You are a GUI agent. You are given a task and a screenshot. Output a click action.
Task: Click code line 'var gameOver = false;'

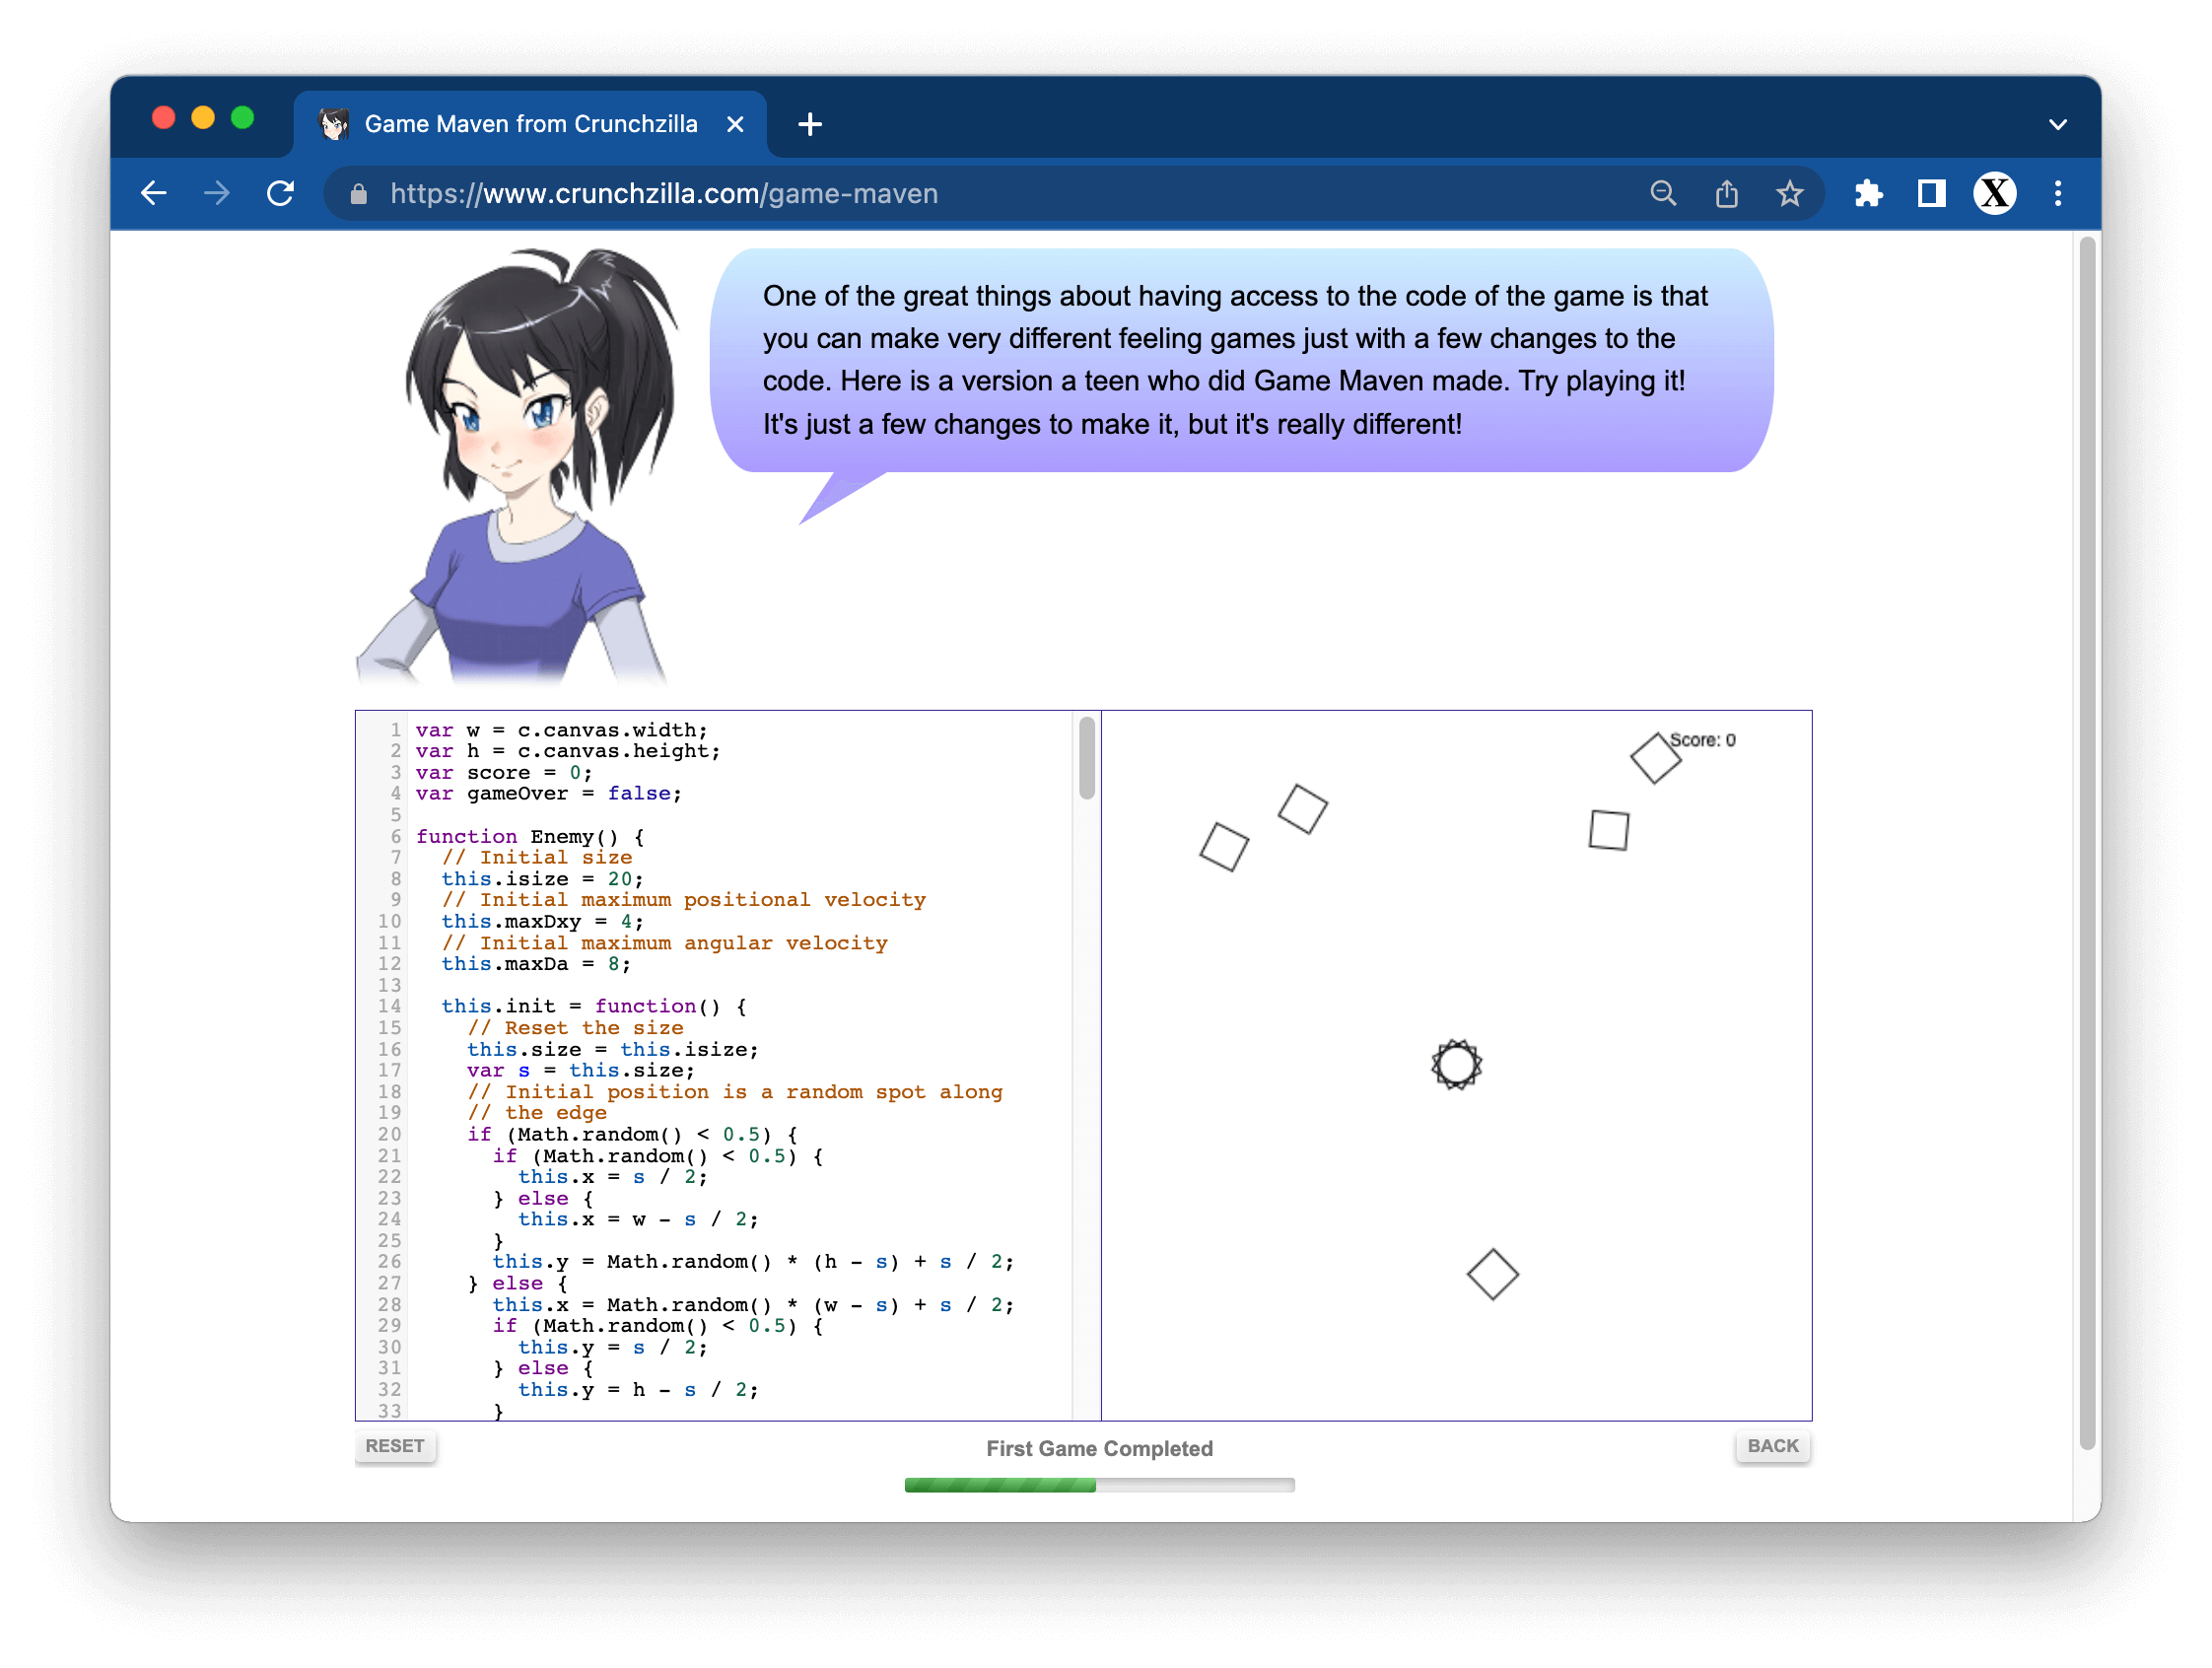(x=549, y=793)
